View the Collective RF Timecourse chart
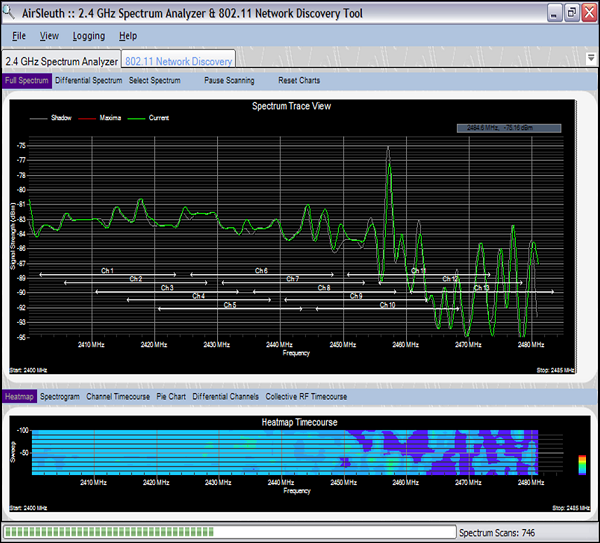The width and height of the screenshot is (600, 543). tap(309, 397)
